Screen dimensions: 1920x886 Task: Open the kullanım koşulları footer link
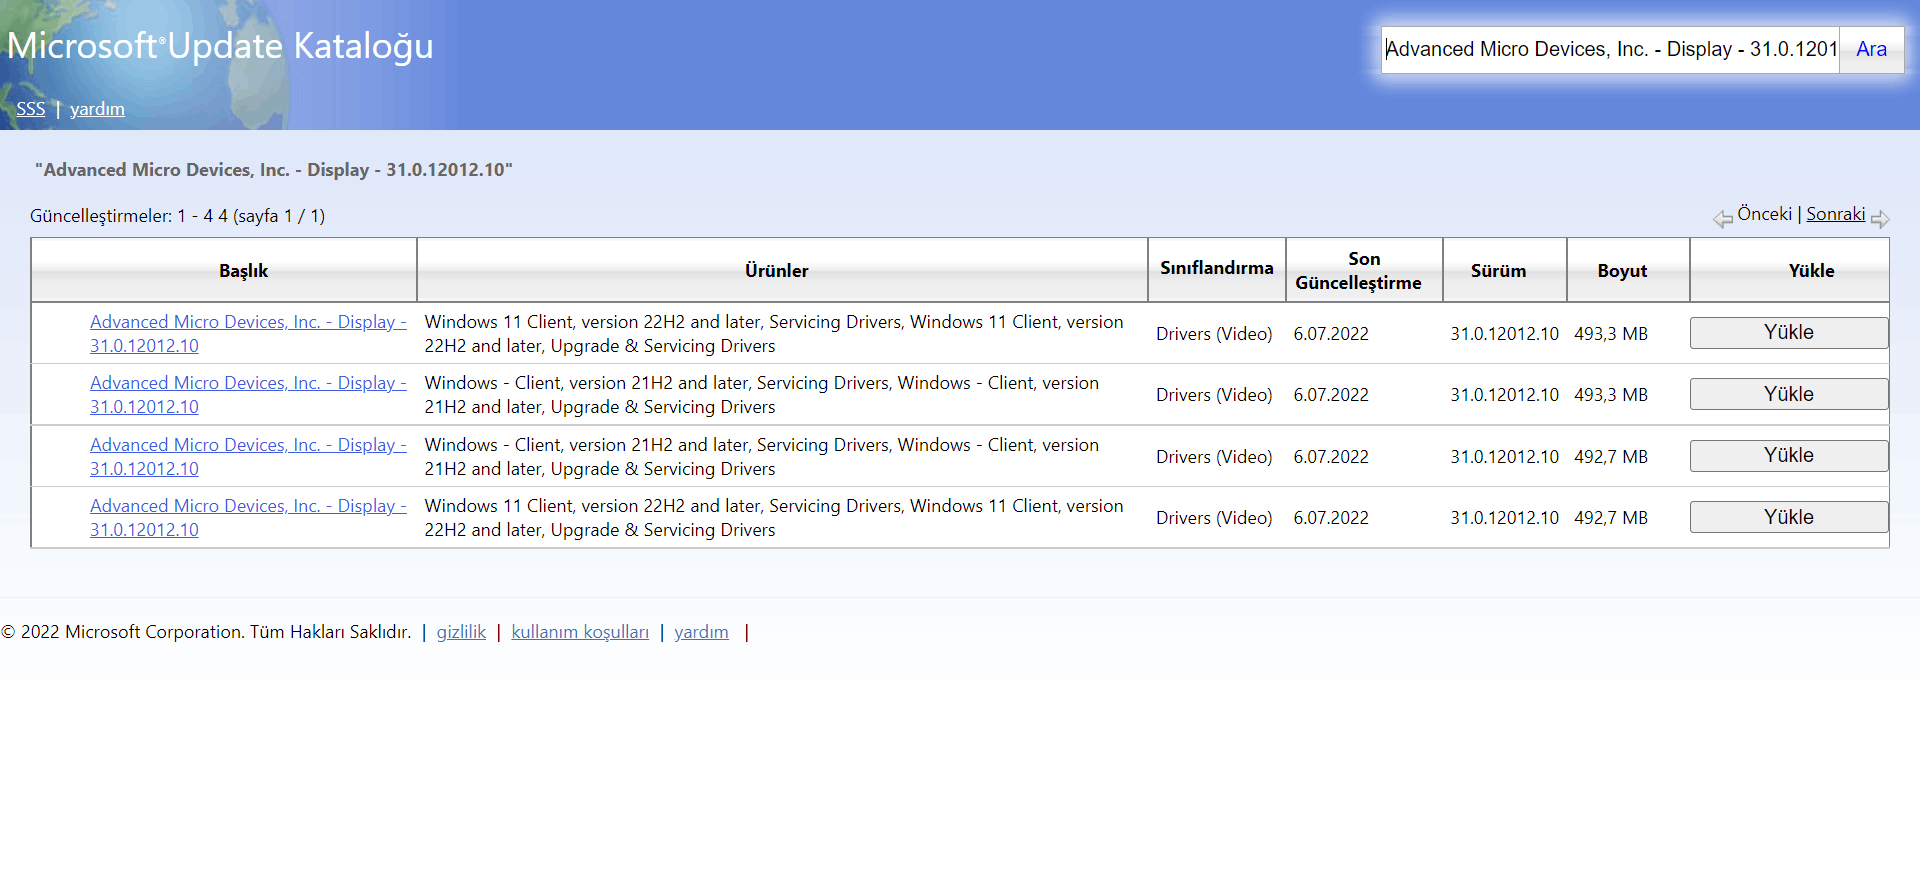580,632
